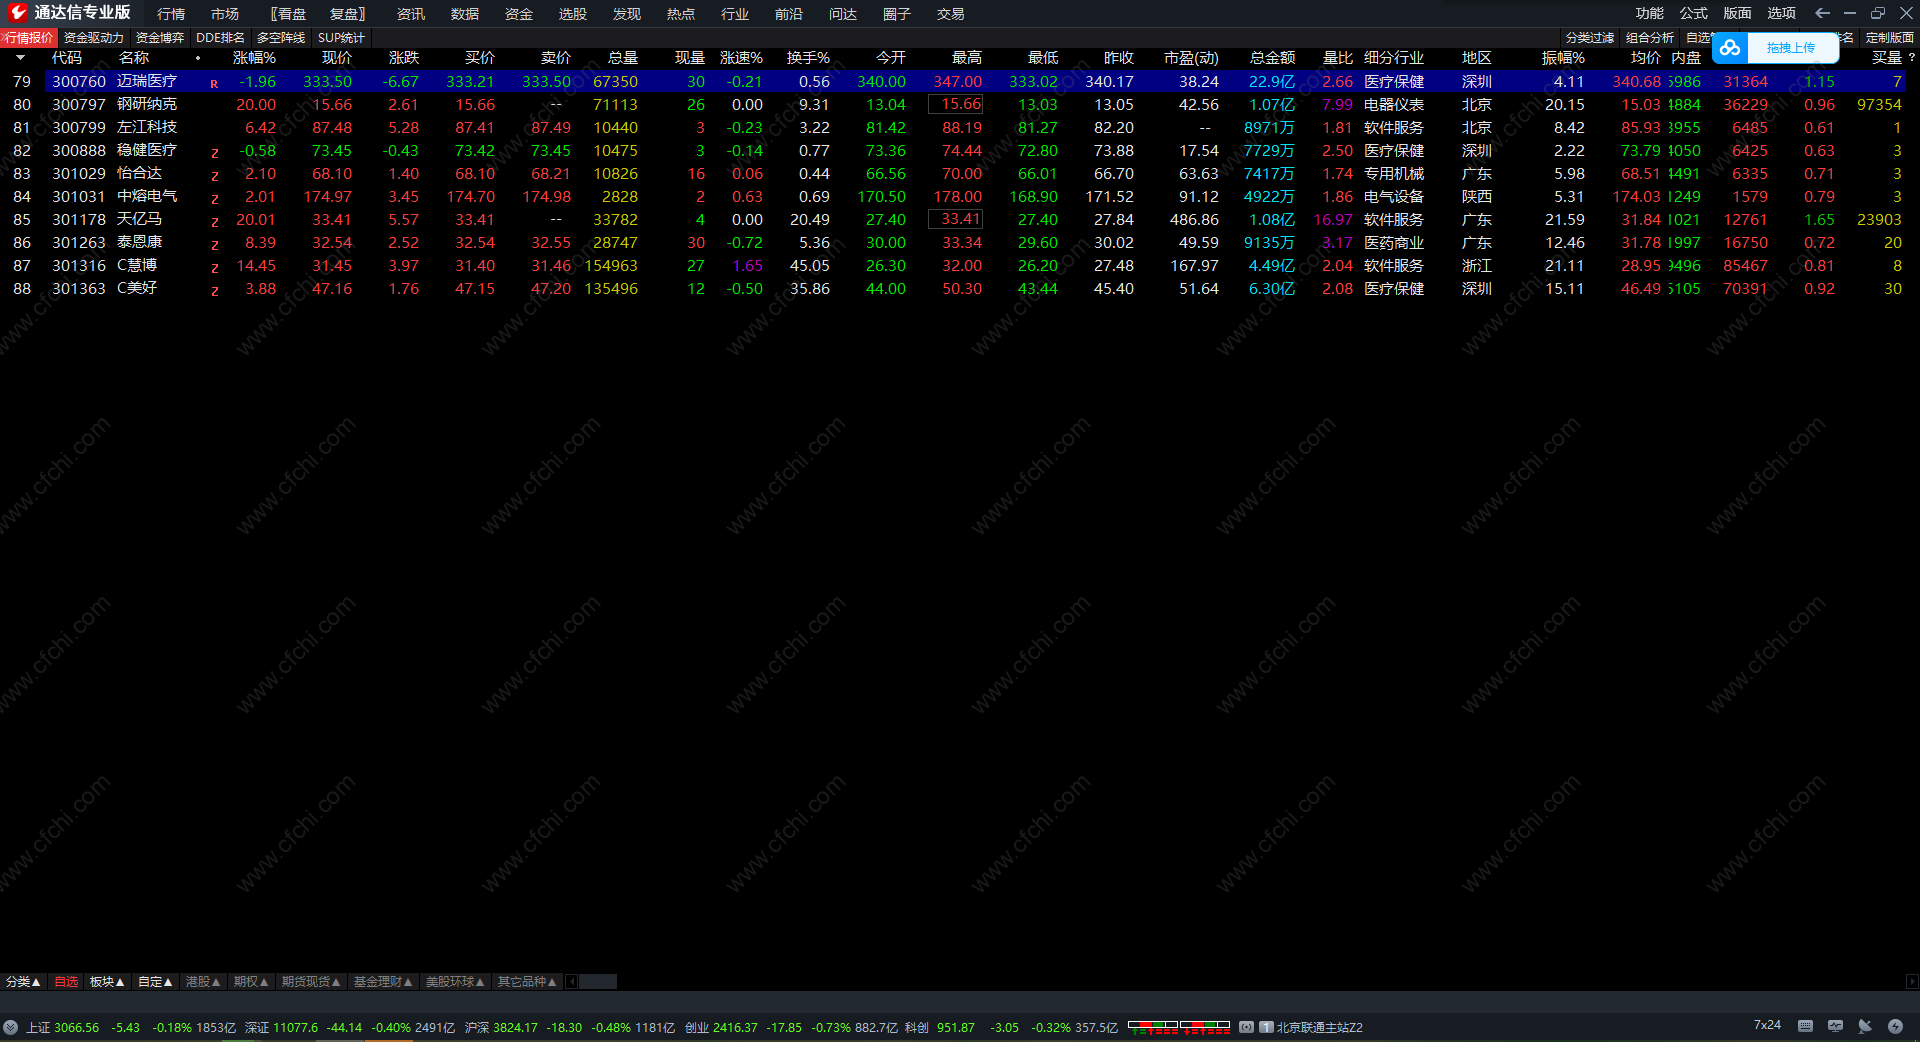The width and height of the screenshot is (1920, 1042).
Task: Click the number 1 server badge icon
Action: [x=1266, y=1027]
